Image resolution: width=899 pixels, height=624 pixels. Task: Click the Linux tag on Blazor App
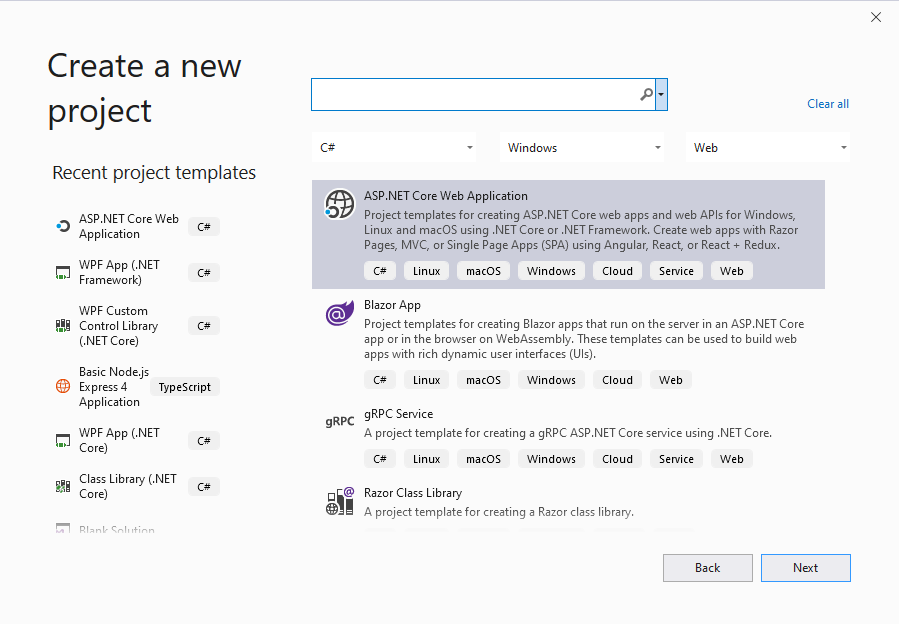(x=426, y=379)
